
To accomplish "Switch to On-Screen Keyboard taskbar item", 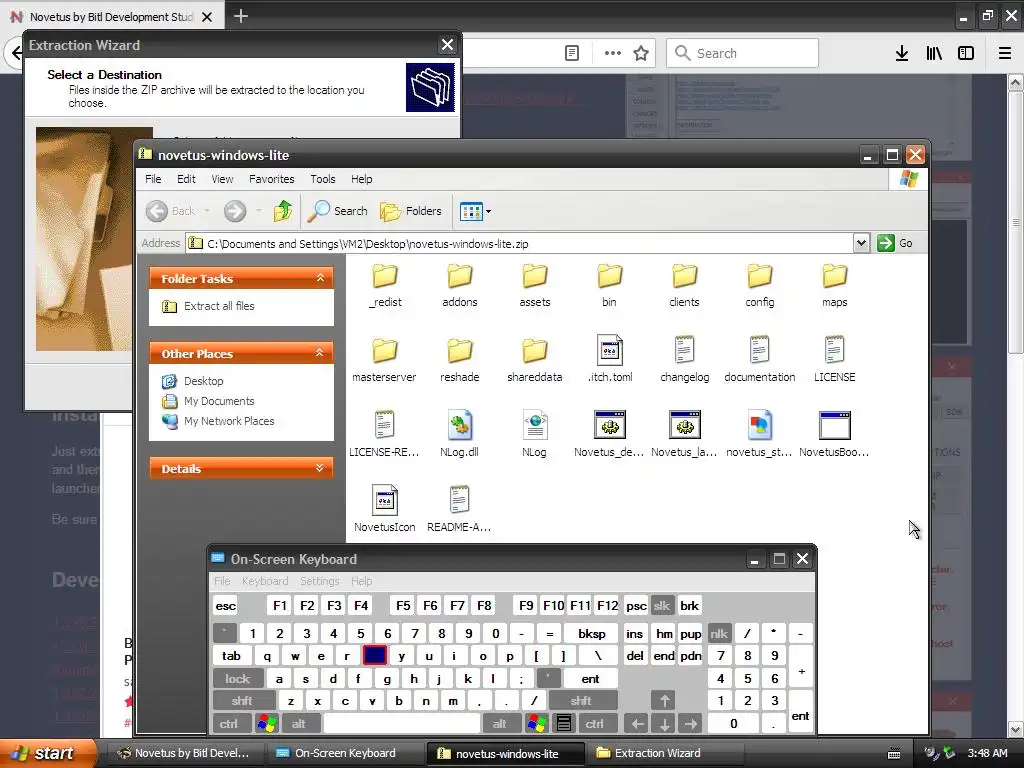I will click(x=345, y=753).
